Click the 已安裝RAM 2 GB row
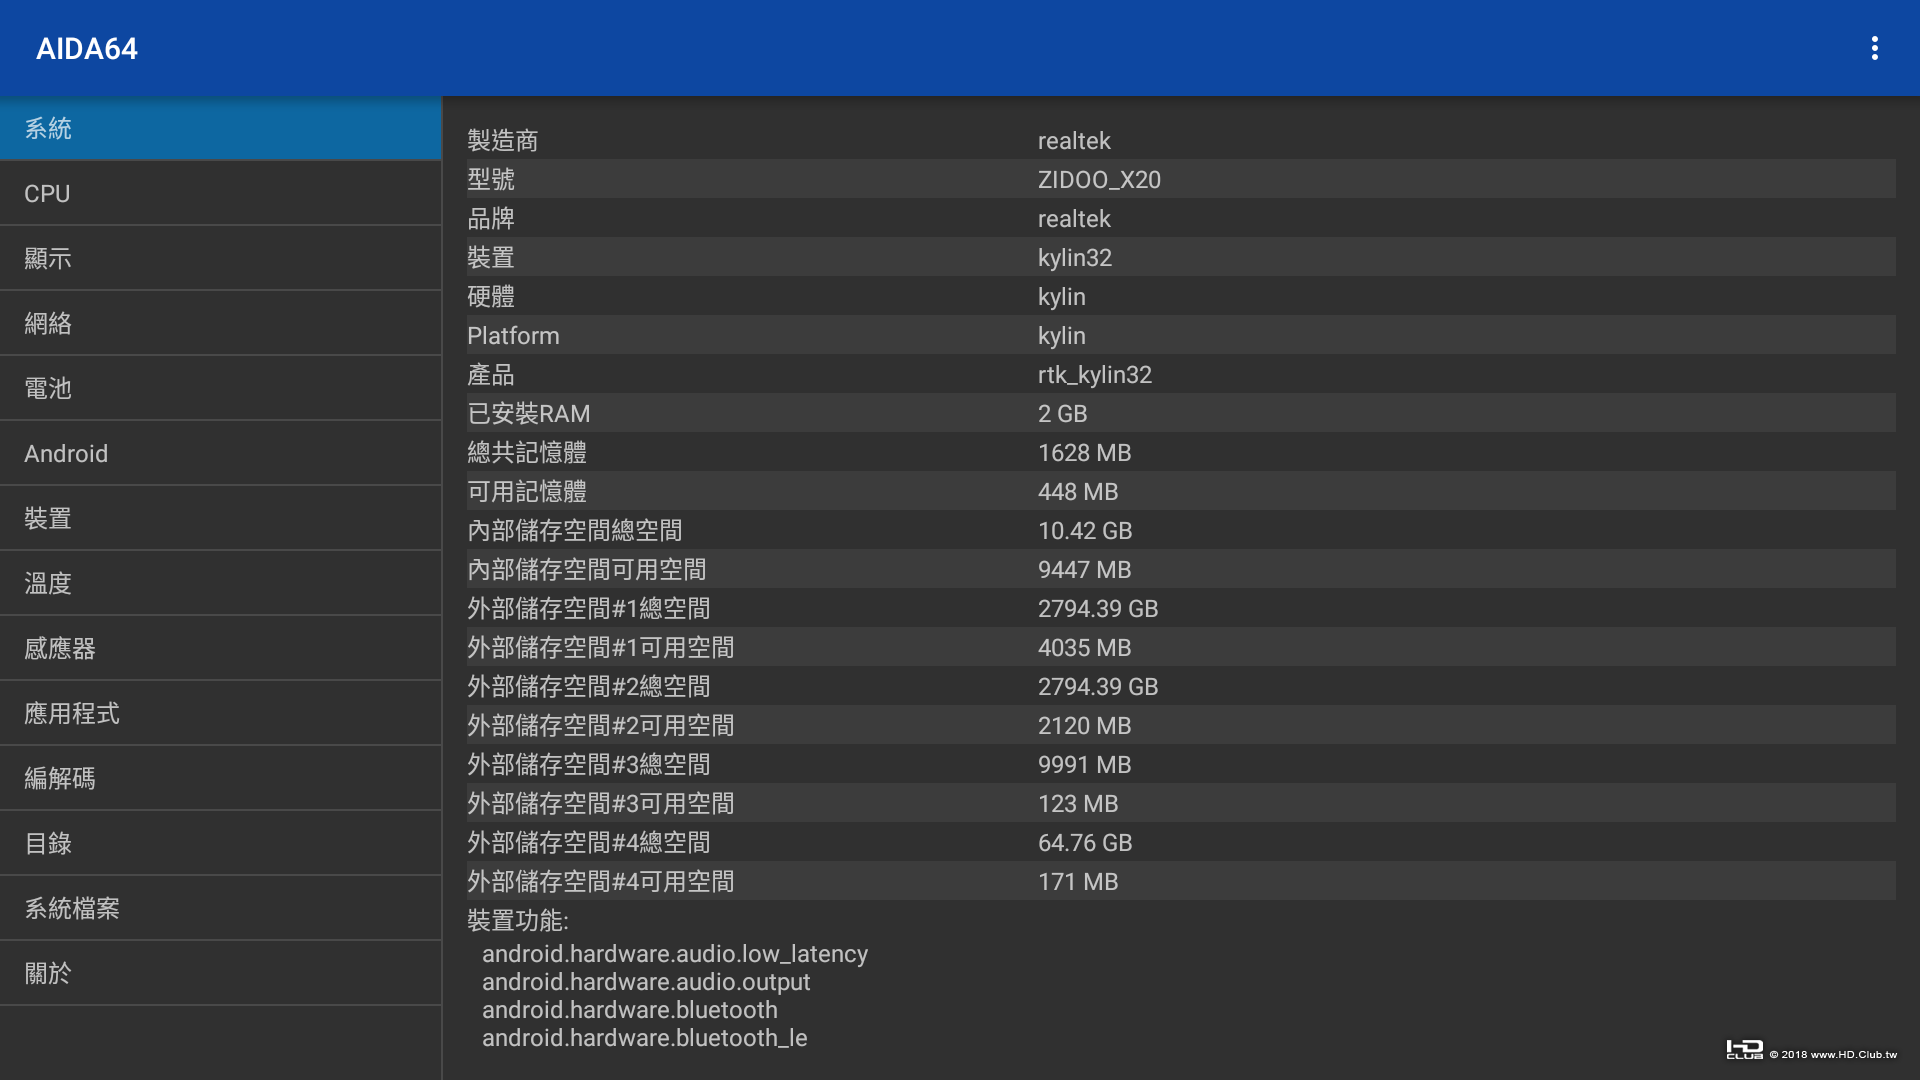Viewport: 1920px width, 1080px height. click(1180, 414)
